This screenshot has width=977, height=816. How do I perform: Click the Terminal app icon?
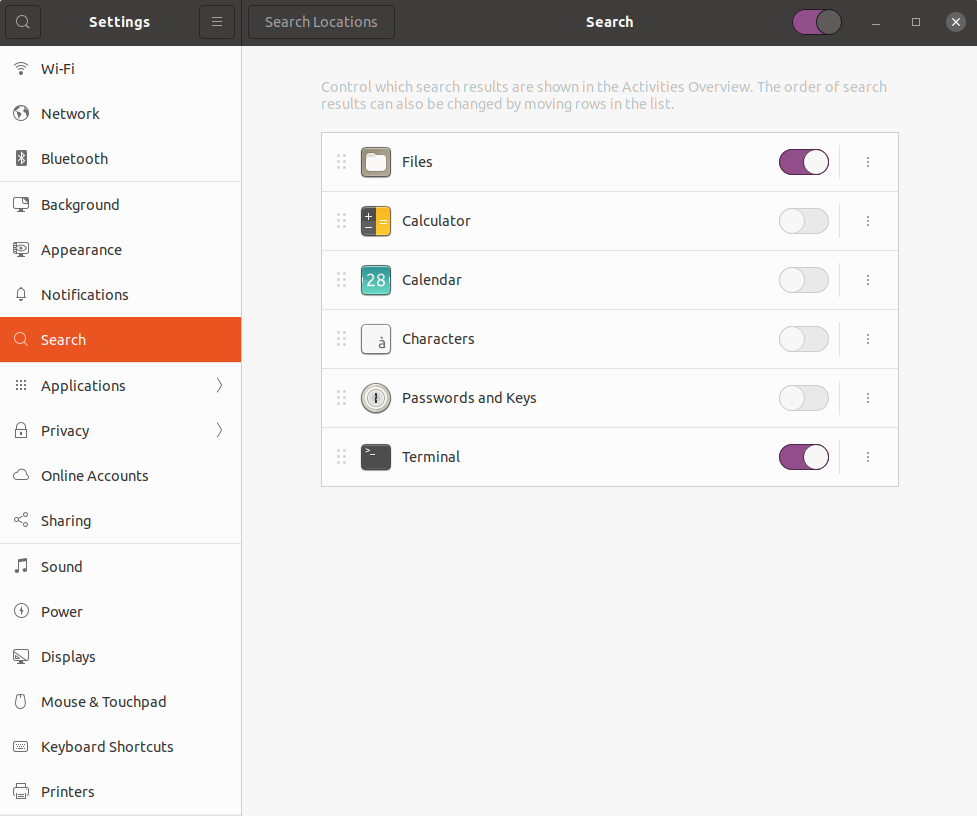click(375, 457)
